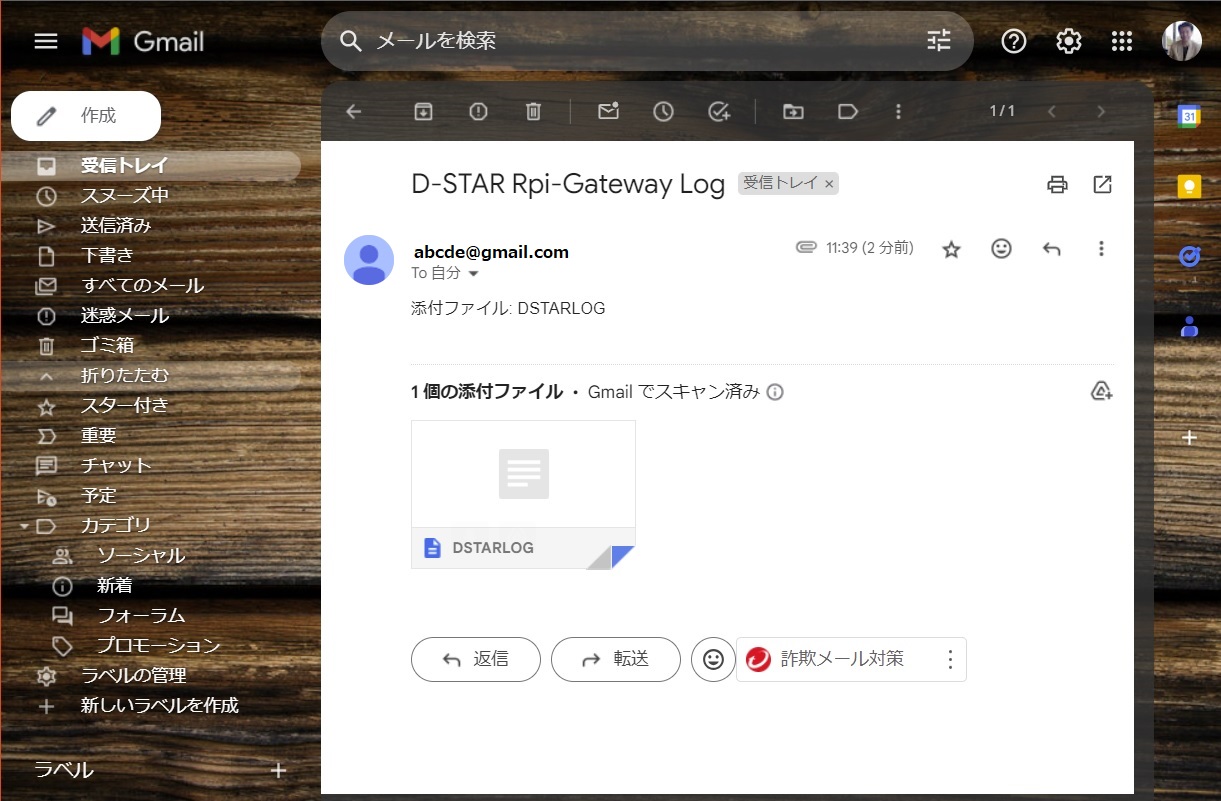
Task: Remove the 受信トレイ label from email
Action: coord(829,184)
